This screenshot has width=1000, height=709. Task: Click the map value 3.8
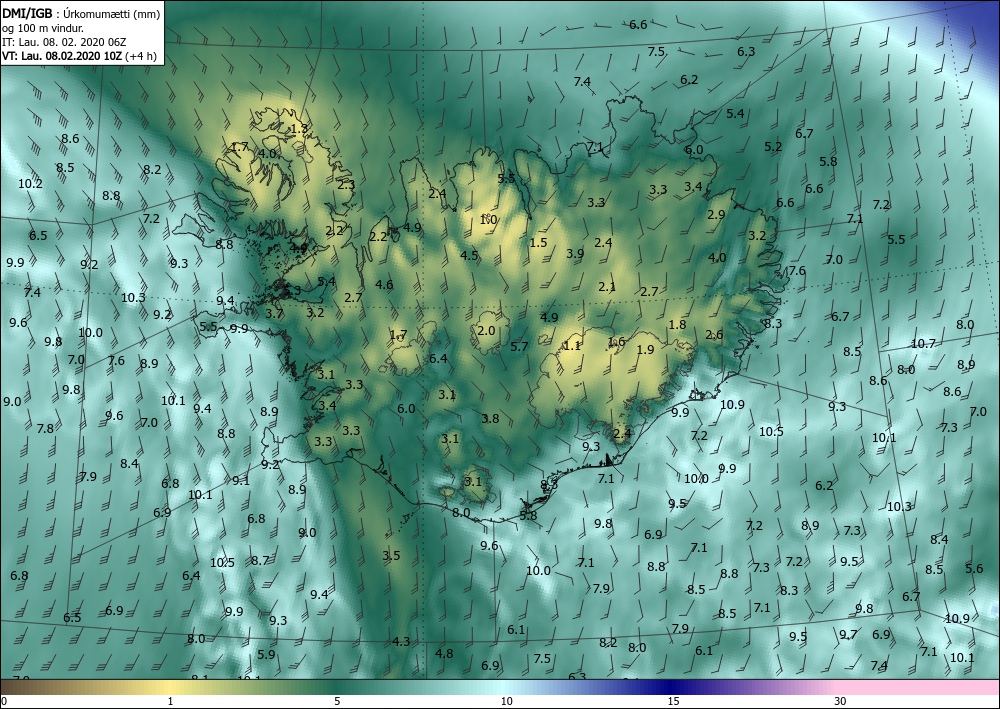click(x=490, y=418)
